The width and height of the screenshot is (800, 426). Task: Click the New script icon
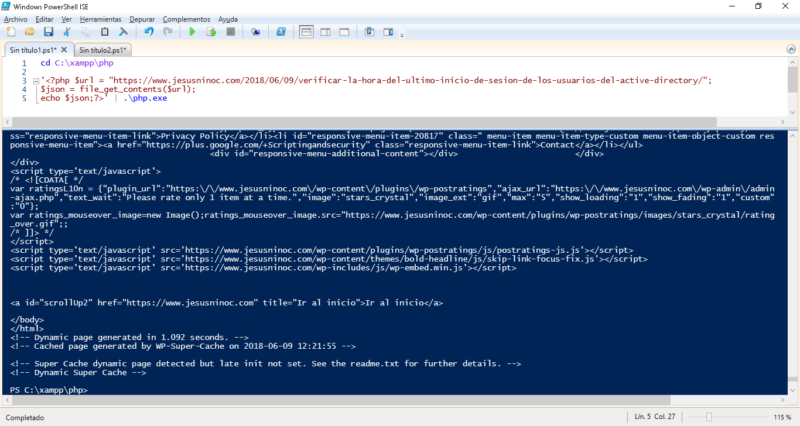[x=12, y=32]
